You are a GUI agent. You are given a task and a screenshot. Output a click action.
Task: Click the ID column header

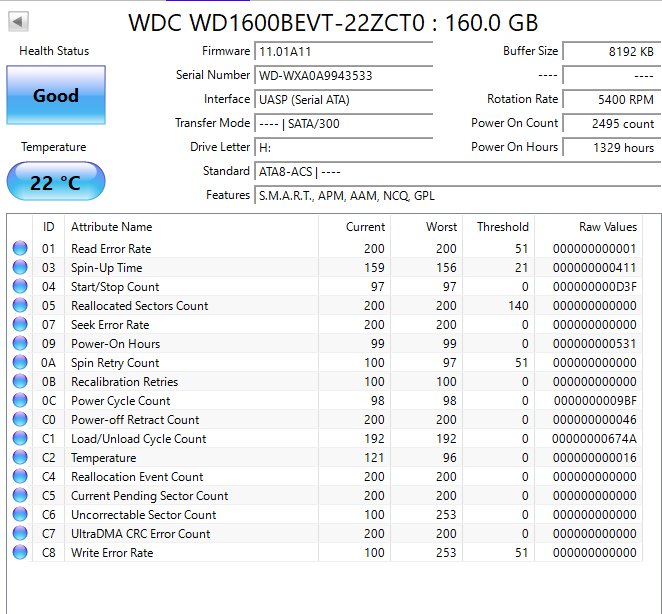pos(49,227)
